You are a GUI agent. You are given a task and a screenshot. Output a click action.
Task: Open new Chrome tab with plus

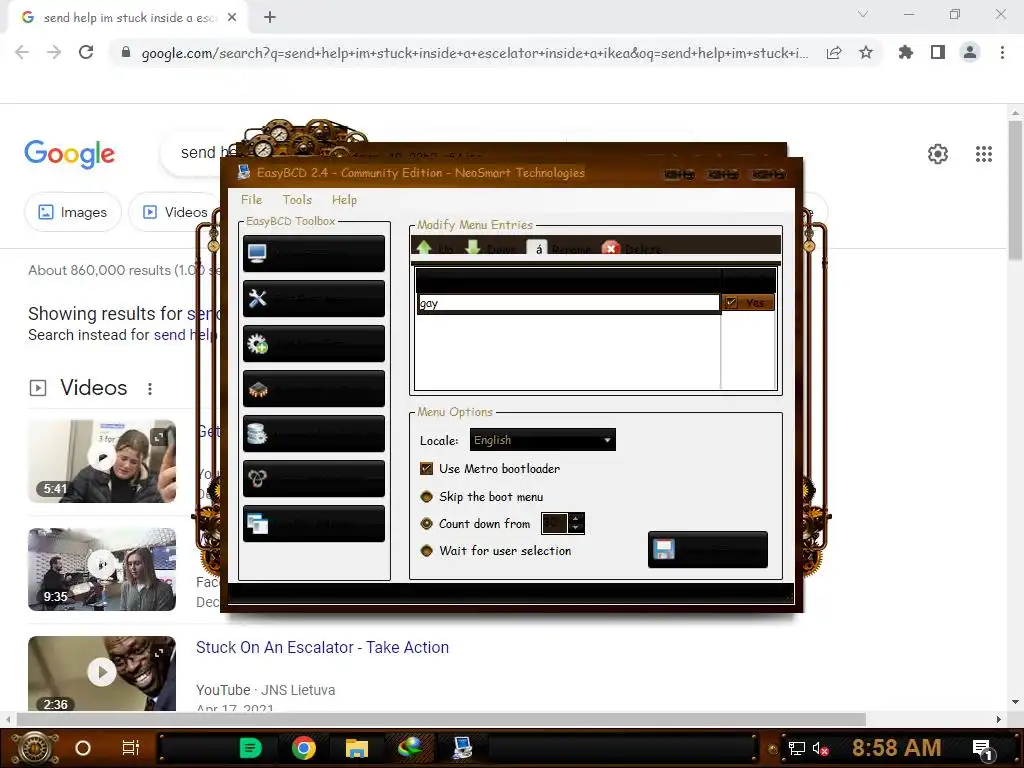pos(270,18)
